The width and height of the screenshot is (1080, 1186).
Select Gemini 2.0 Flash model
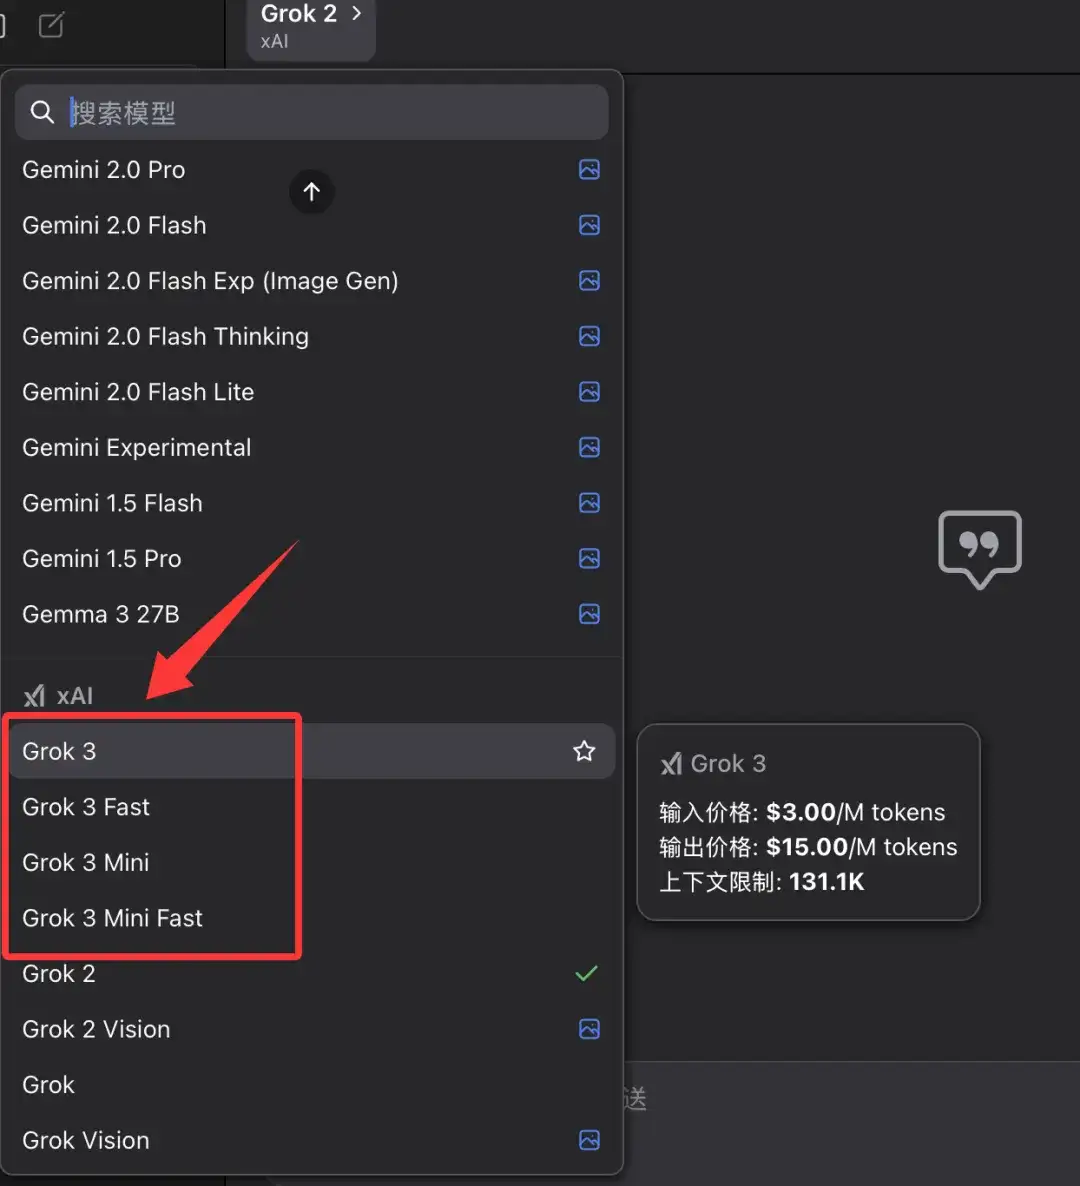pyautogui.click(x=312, y=225)
